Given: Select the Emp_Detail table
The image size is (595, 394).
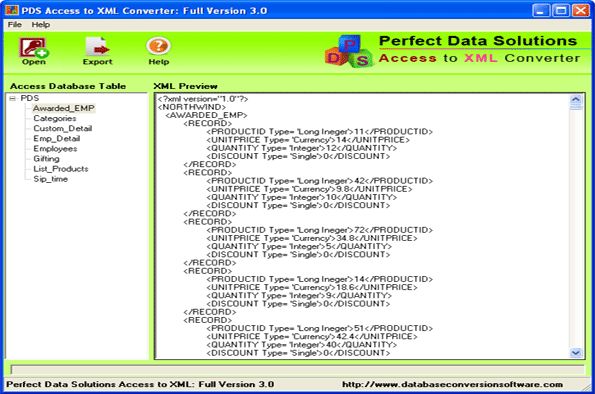Looking at the screenshot, I should [57, 139].
